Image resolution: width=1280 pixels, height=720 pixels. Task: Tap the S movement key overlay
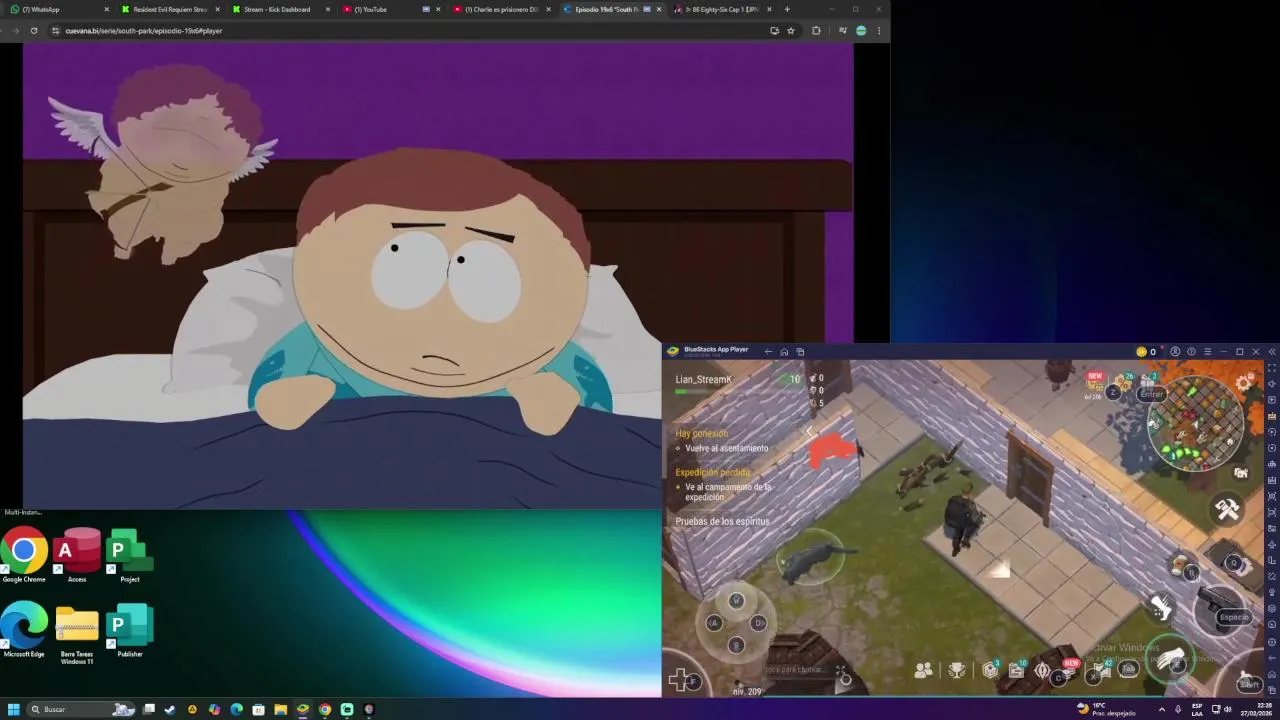coord(736,645)
